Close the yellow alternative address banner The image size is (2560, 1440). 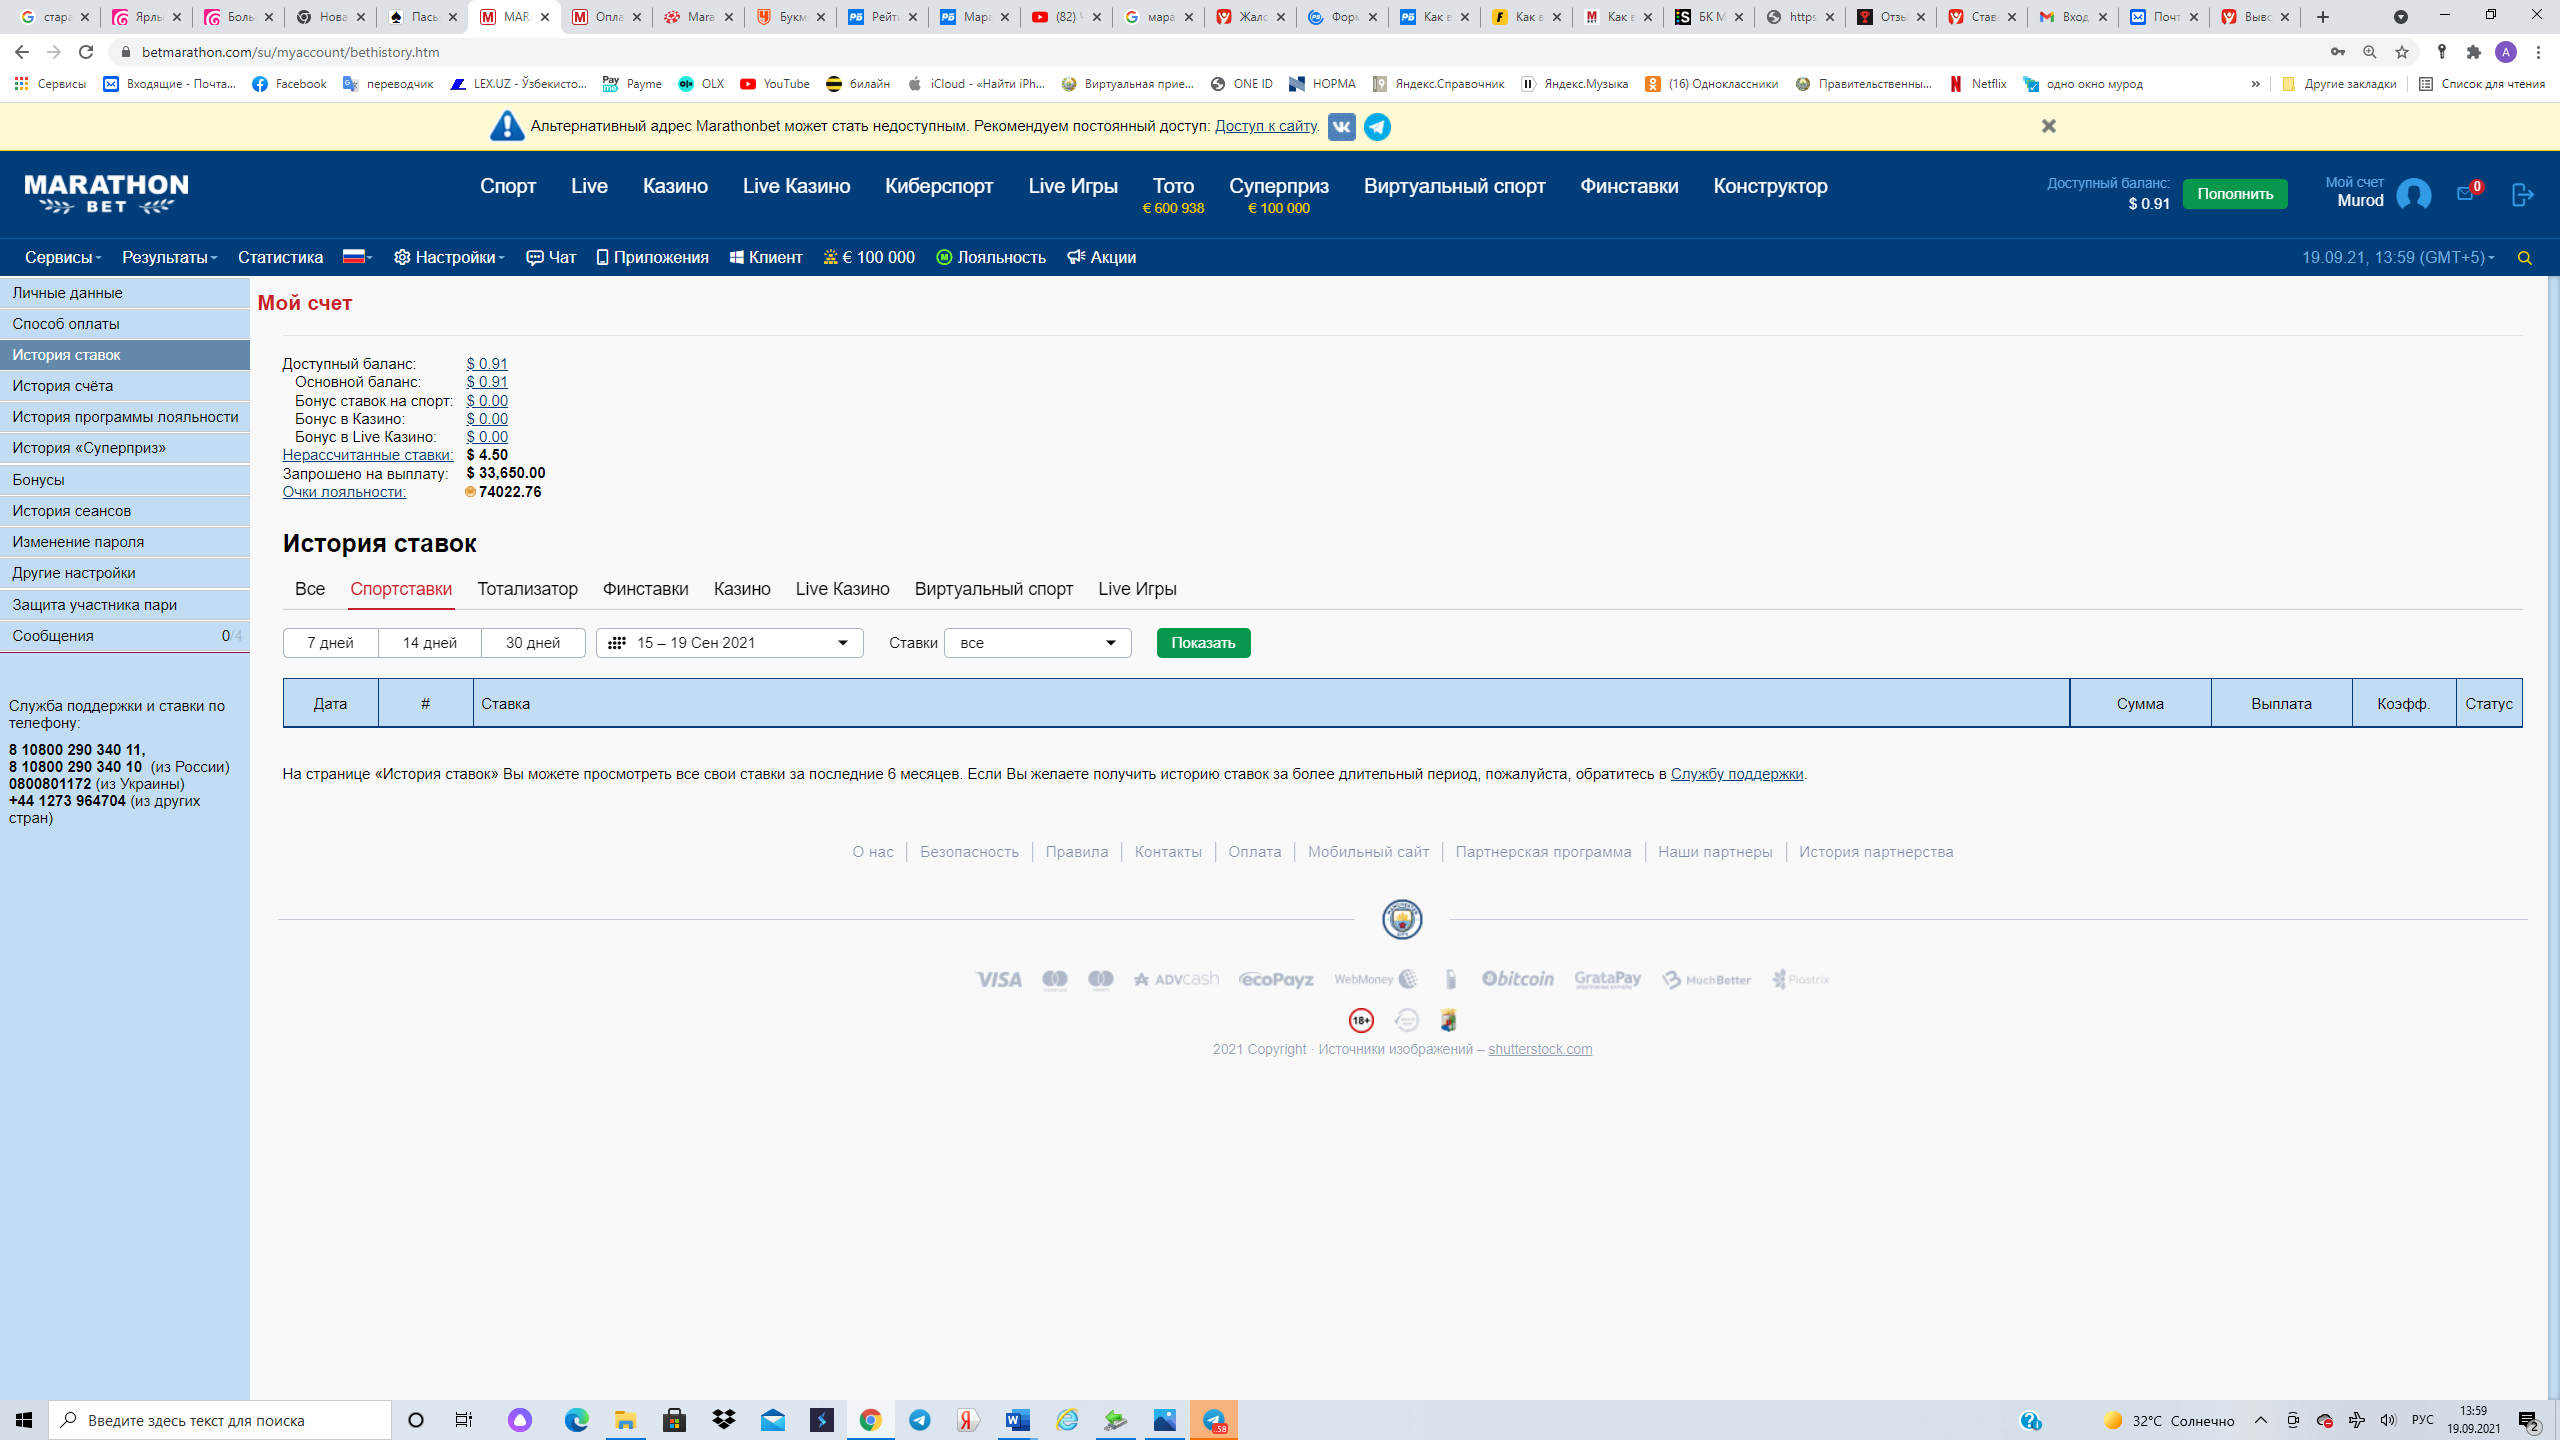(2048, 126)
